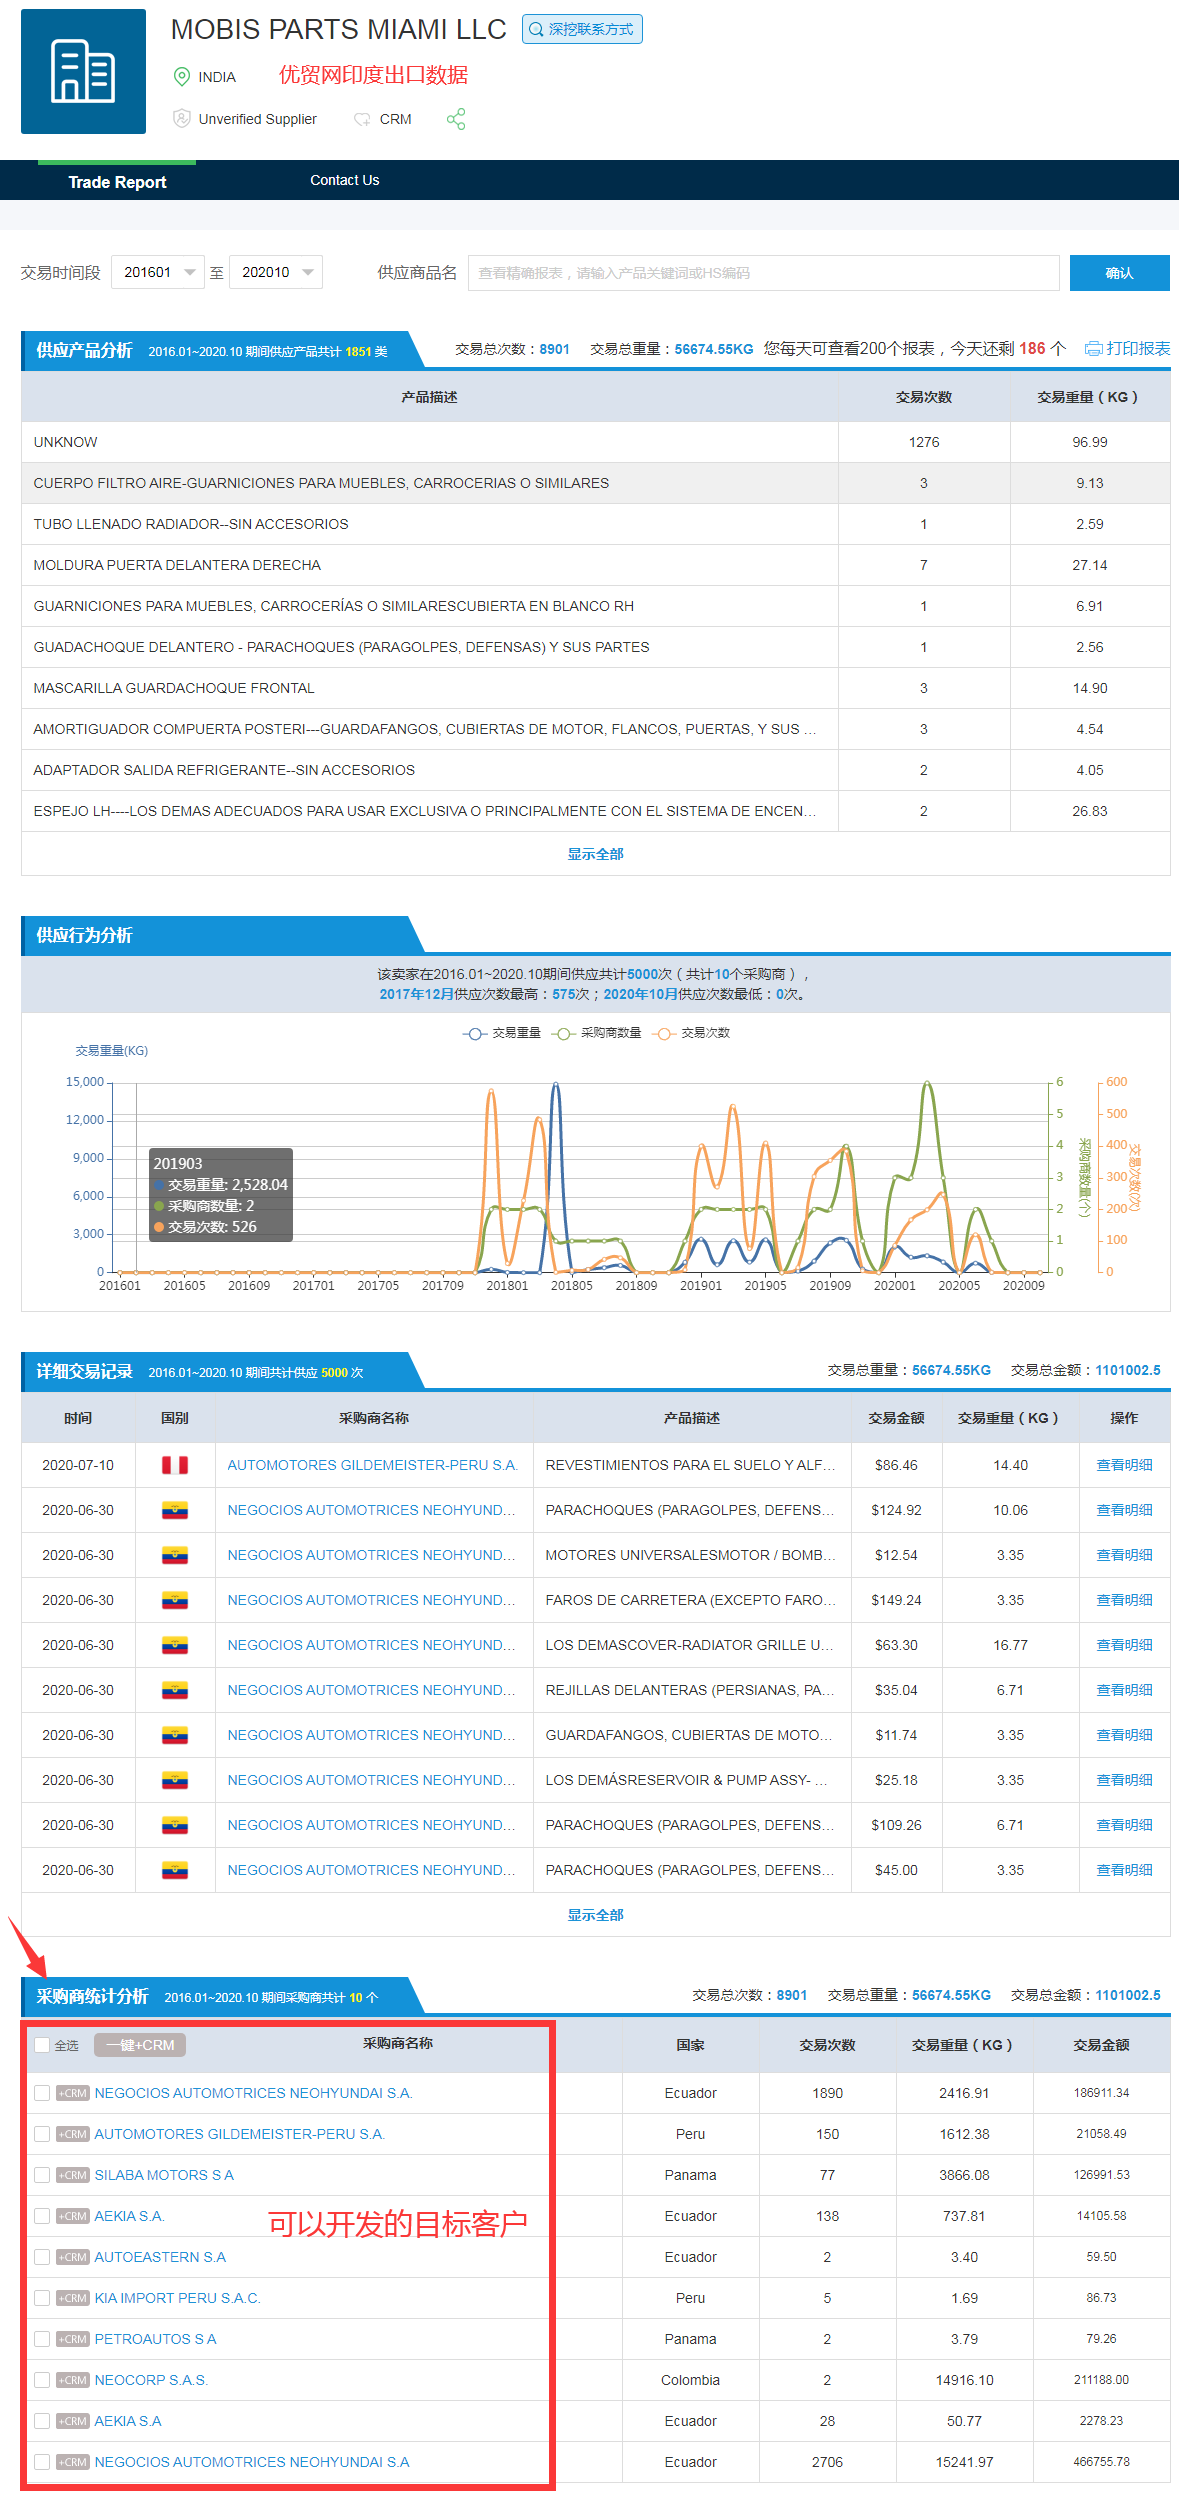Click the TUBO LLENADO RADIADOR product row
The height and width of the screenshot is (2497, 1179).
click(x=595, y=524)
